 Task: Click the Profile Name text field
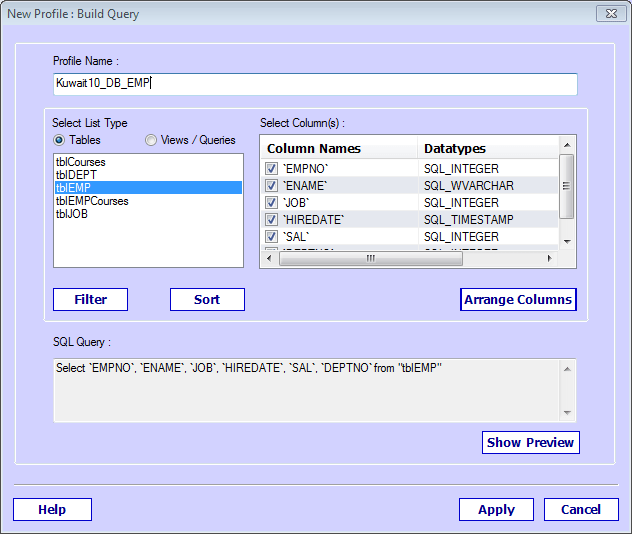click(x=315, y=84)
